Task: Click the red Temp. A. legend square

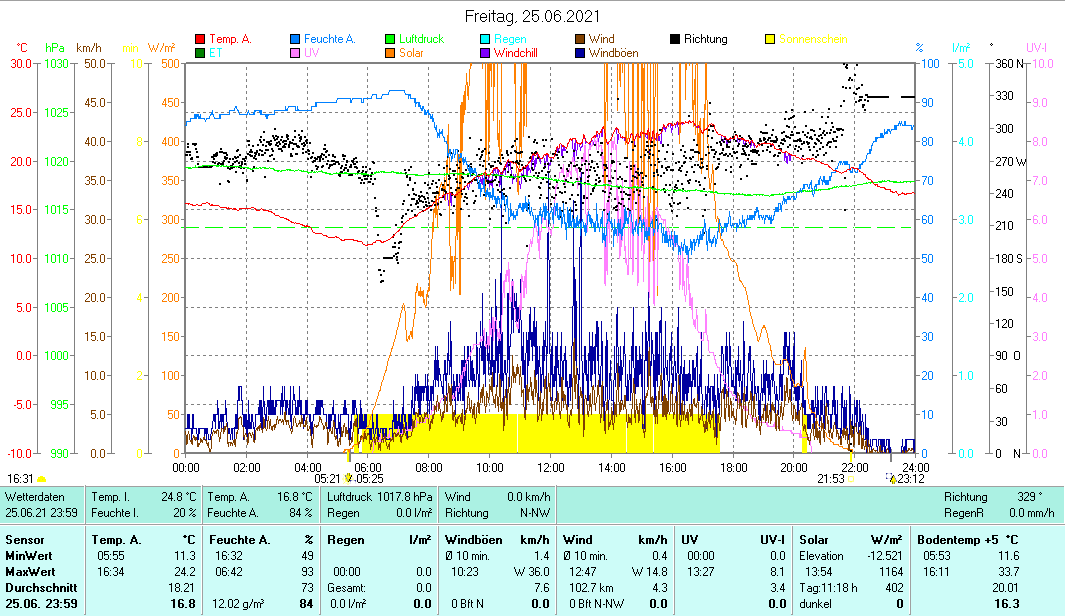Action: click(200, 39)
